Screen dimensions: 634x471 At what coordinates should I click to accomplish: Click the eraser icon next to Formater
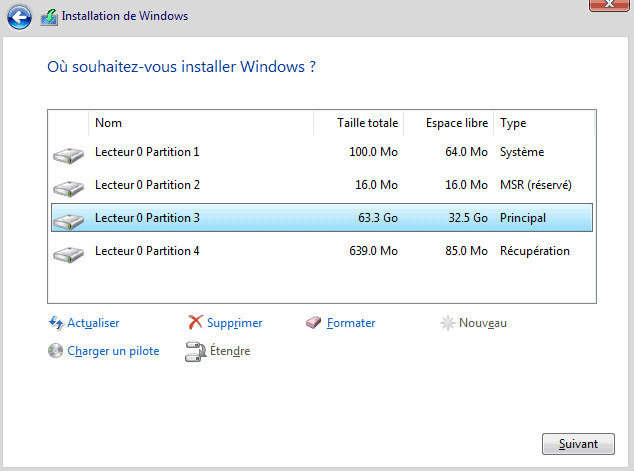[313, 323]
